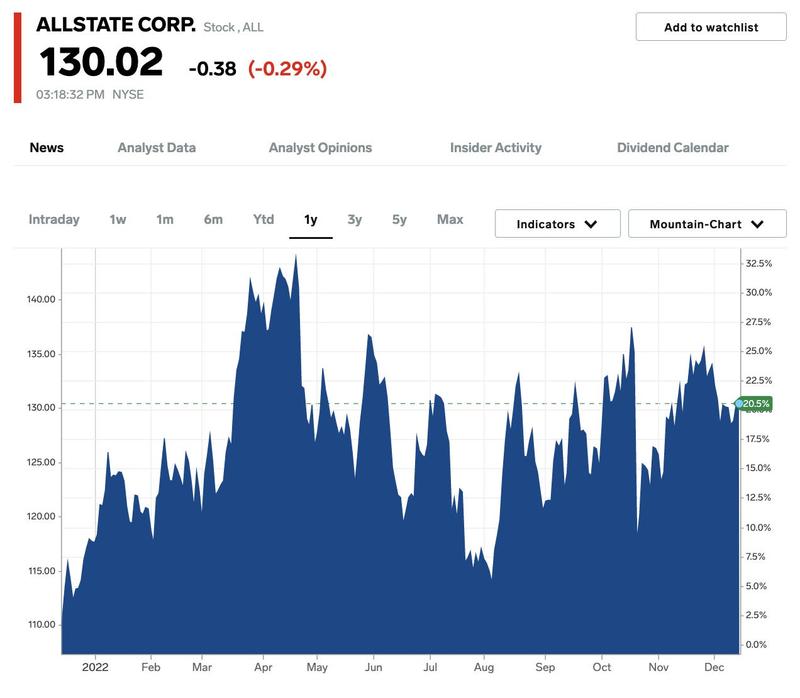Screen dimensions: 800x698
Task: Change chart range to 3y
Action: click(x=355, y=220)
